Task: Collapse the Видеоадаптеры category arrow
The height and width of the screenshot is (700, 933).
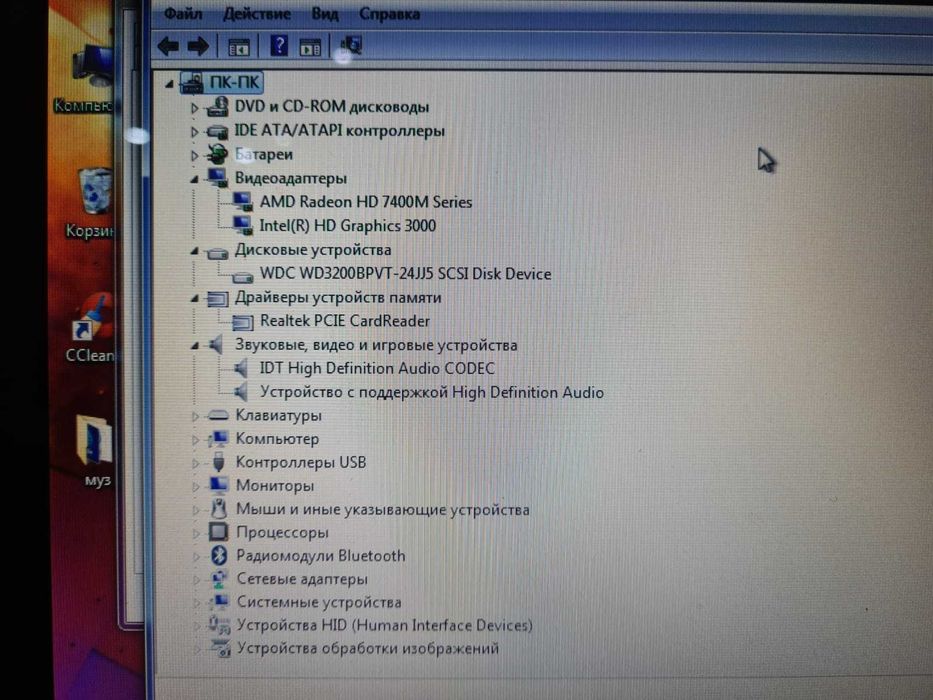Action: 195,179
